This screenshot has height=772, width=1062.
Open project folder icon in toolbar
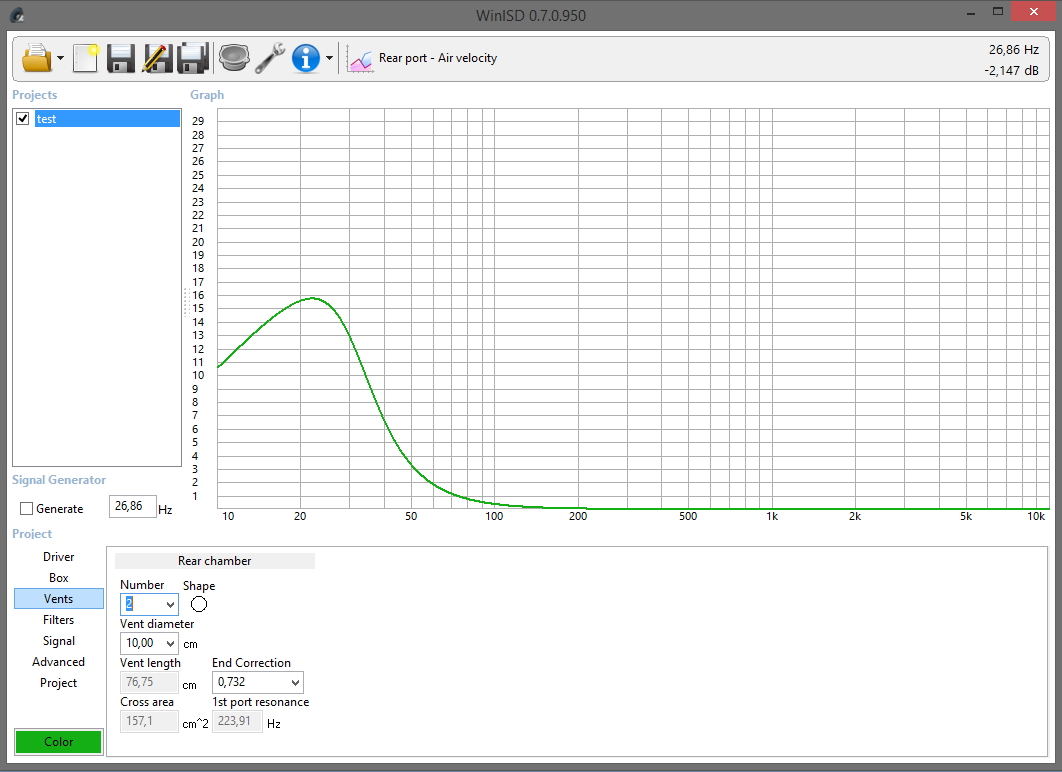37,58
